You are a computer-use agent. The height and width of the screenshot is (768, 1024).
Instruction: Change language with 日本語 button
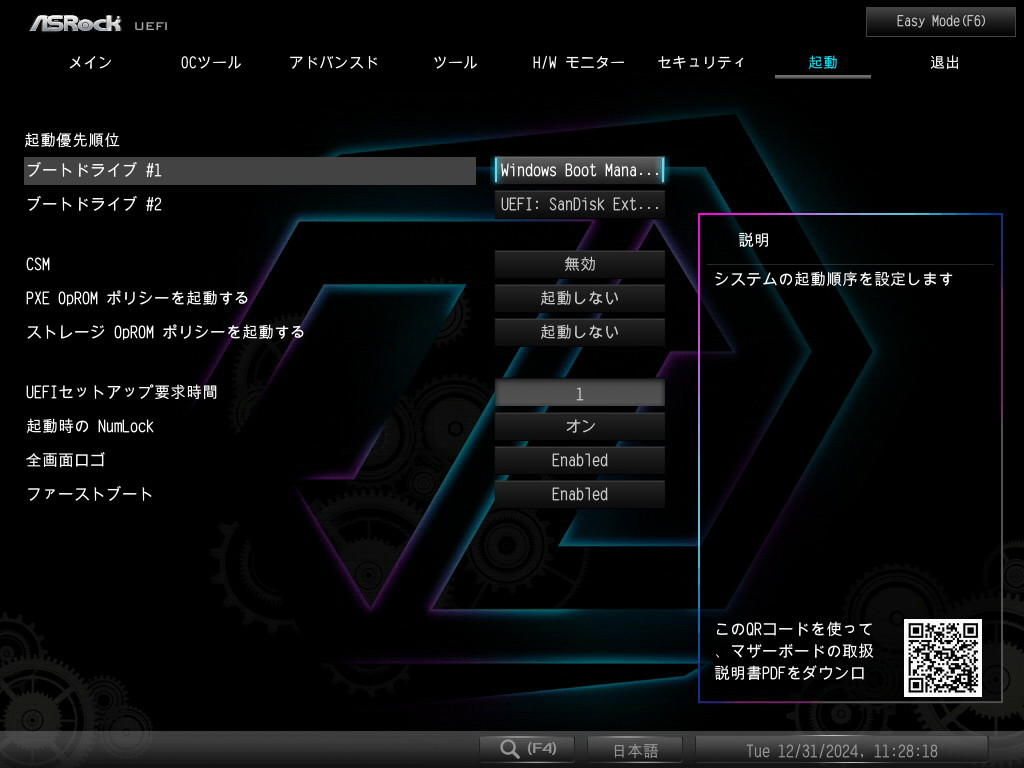tap(635, 750)
